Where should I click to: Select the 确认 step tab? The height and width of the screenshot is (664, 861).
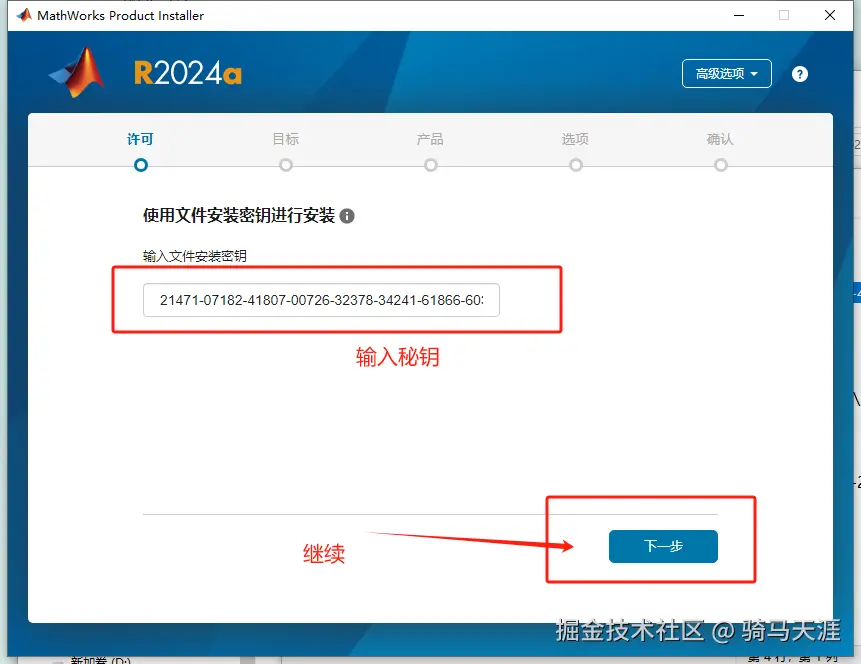(x=720, y=149)
